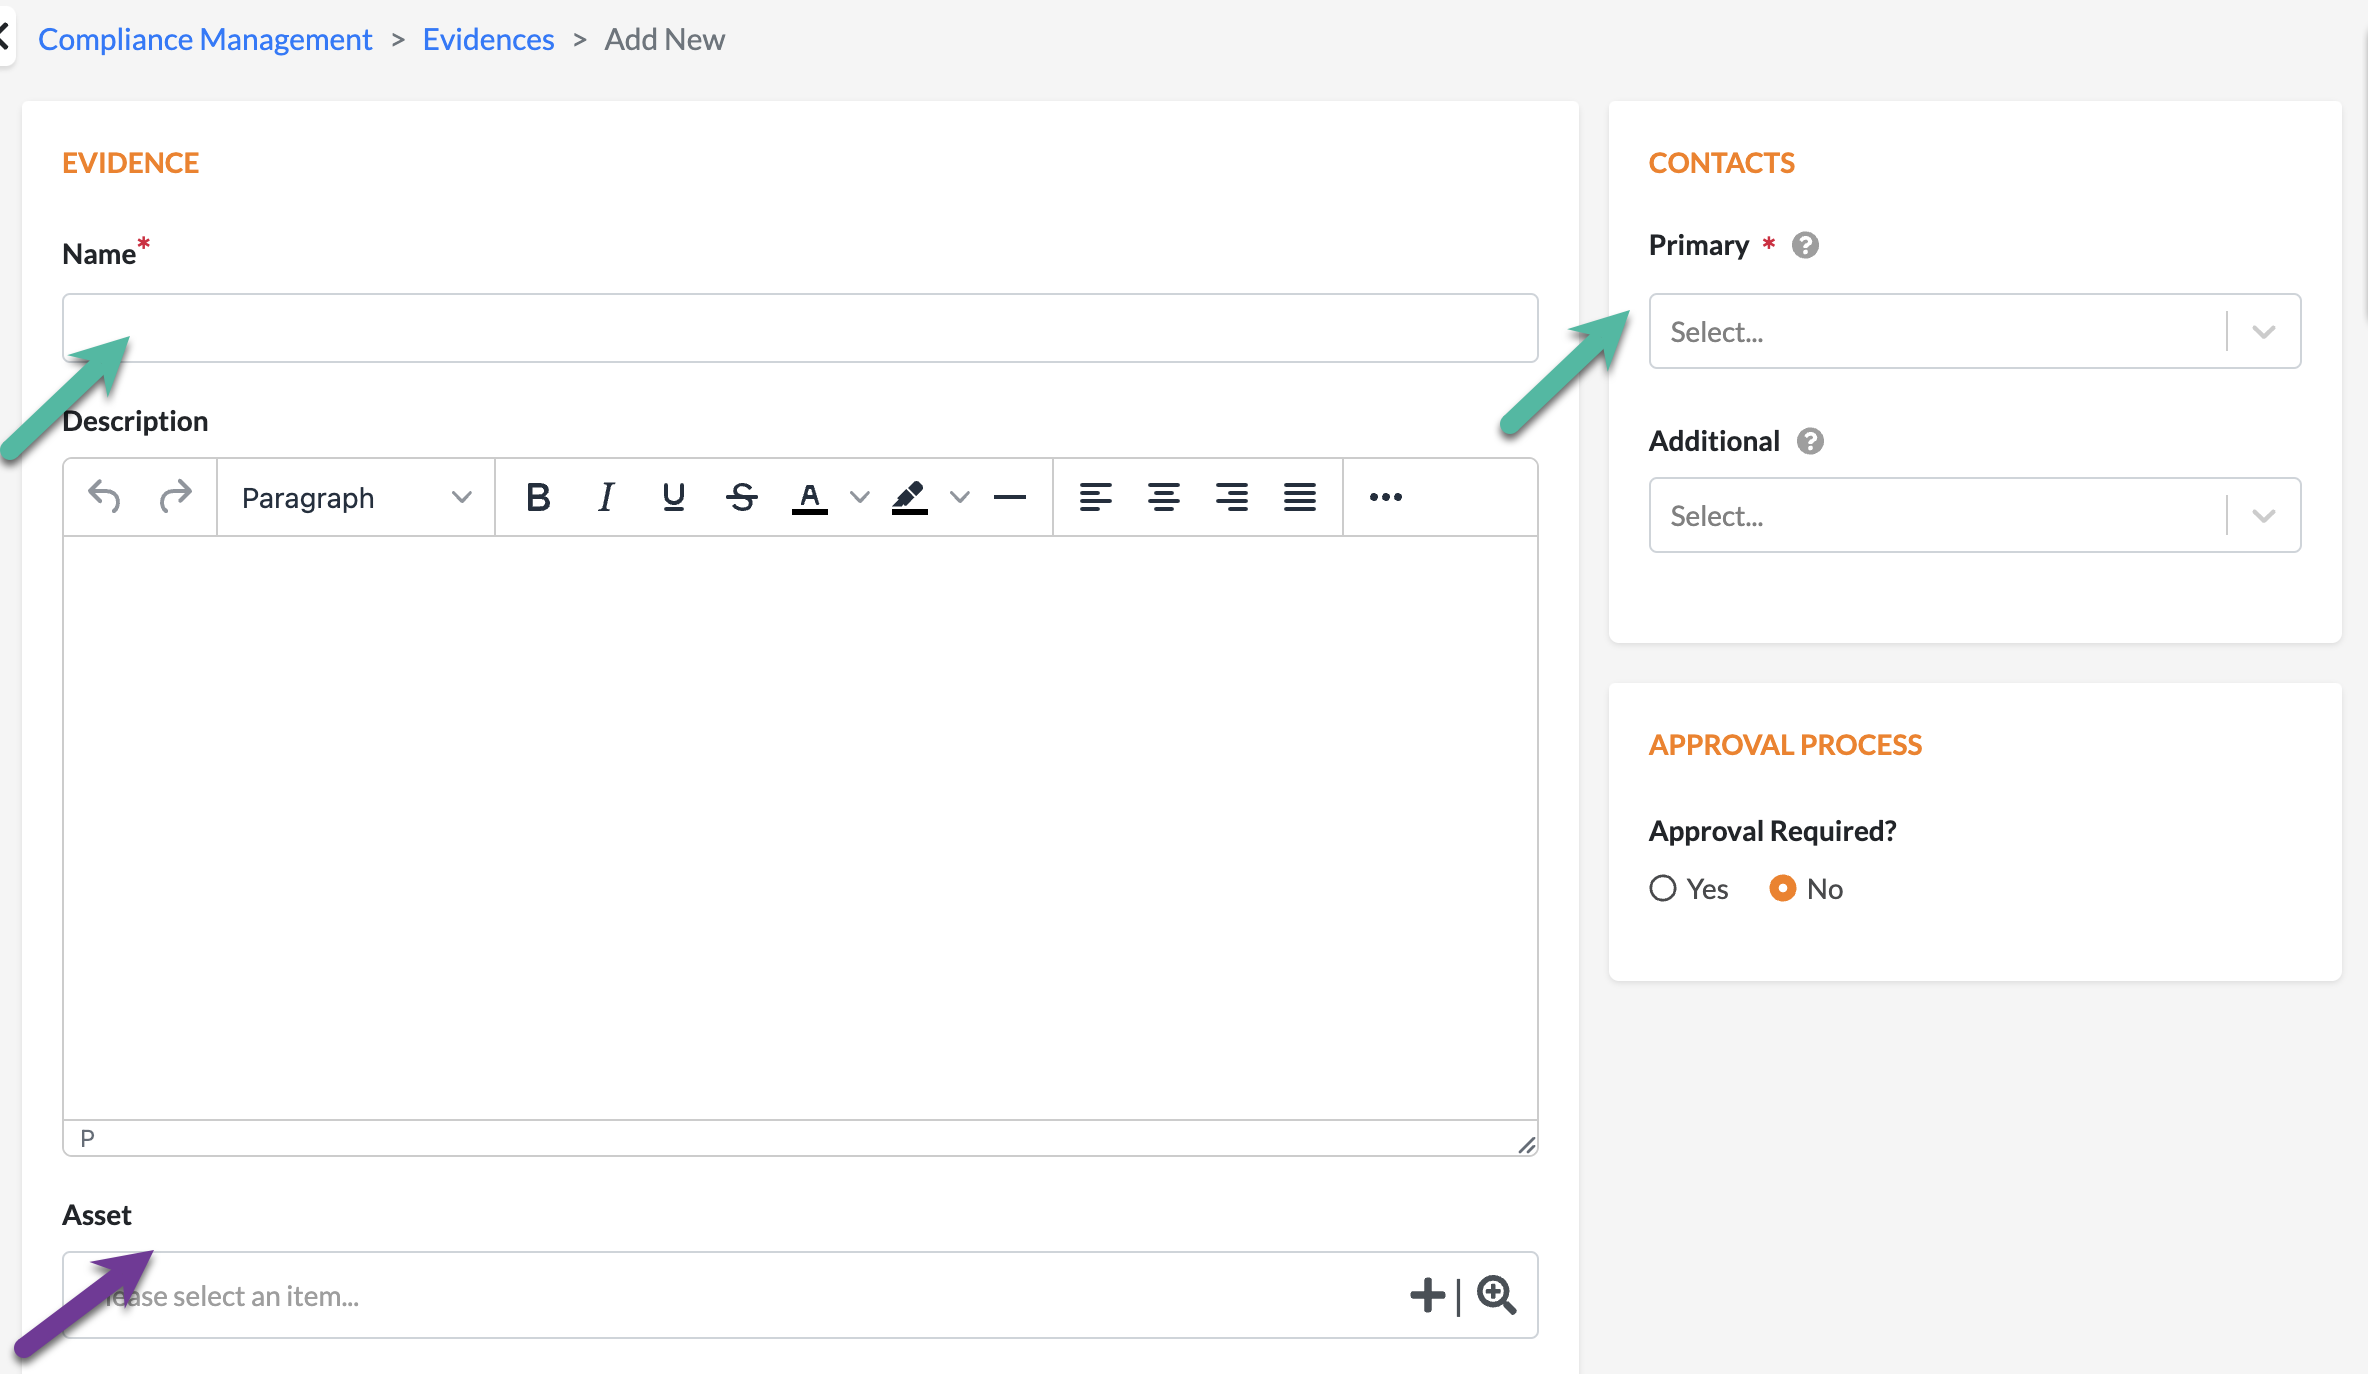Select Yes for Approval Required
2368x1374 pixels.
coord(1663,888)
